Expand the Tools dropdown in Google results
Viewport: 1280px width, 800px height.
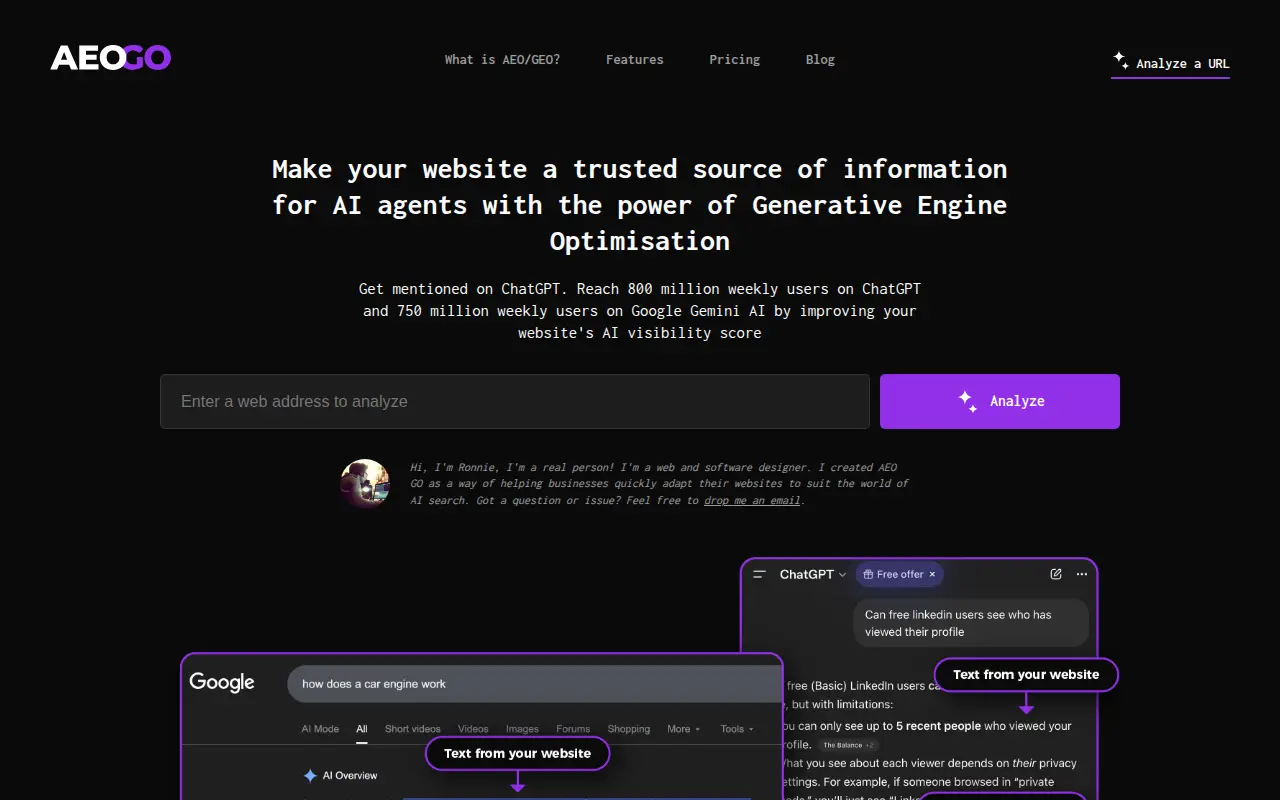(x=737, y=729)
